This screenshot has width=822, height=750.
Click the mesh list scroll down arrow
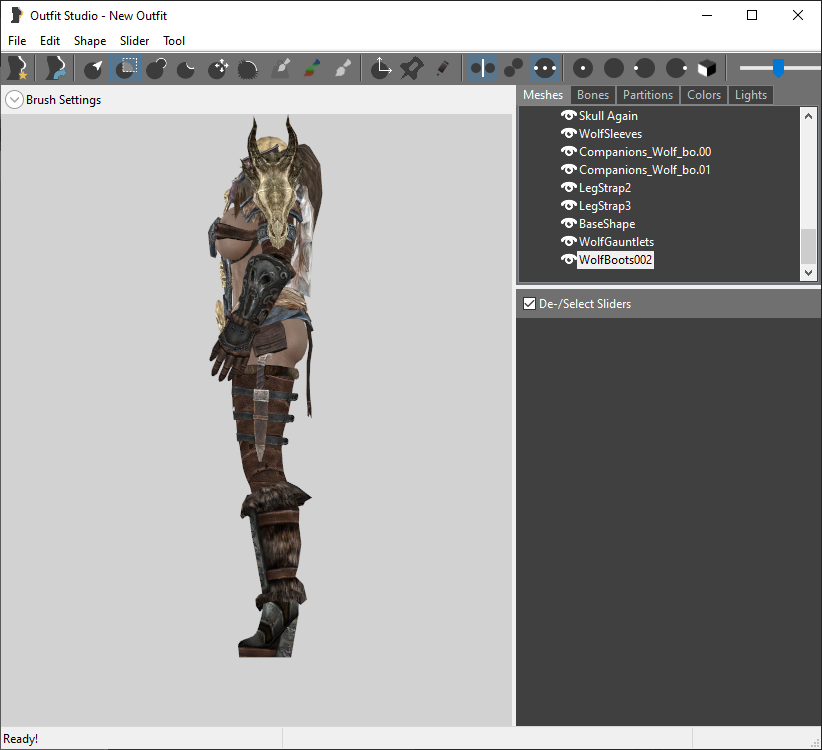tap(808, 273)
